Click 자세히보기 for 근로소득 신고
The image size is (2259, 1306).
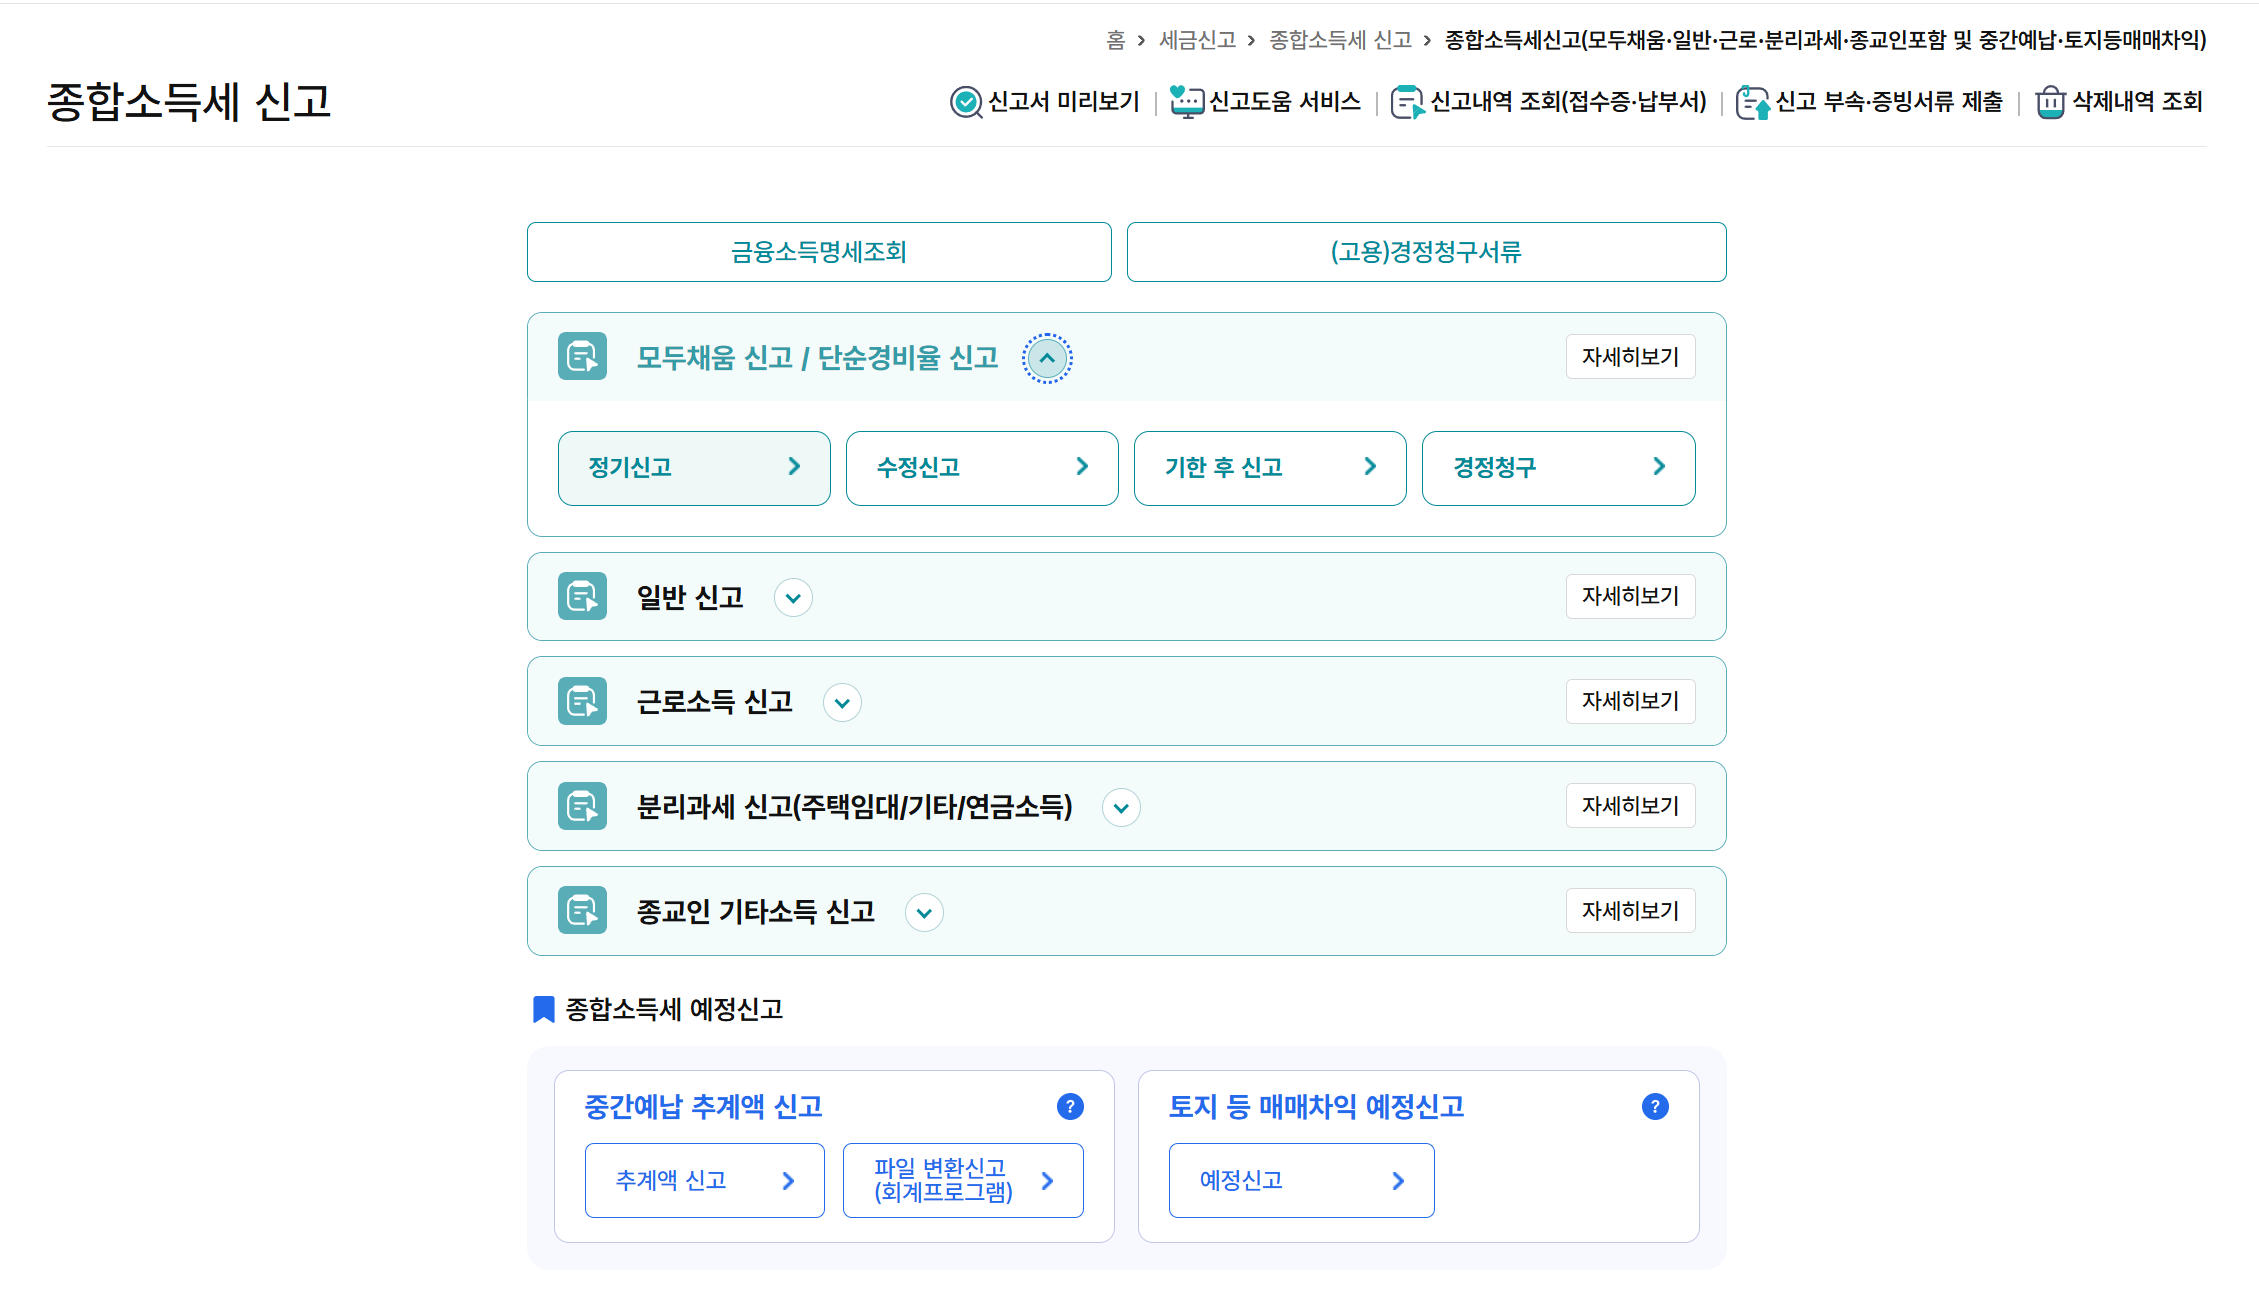coord(1630,701)
